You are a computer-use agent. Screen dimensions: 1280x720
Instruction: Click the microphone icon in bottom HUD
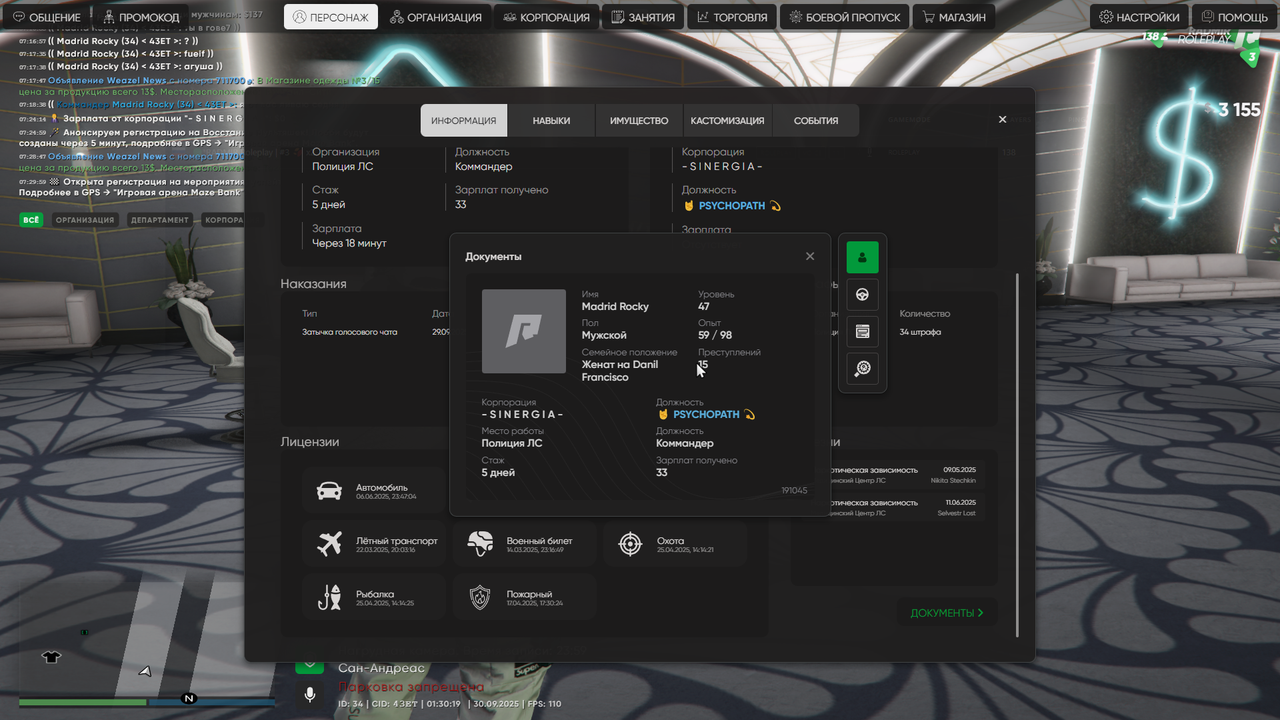coord(310,694)
